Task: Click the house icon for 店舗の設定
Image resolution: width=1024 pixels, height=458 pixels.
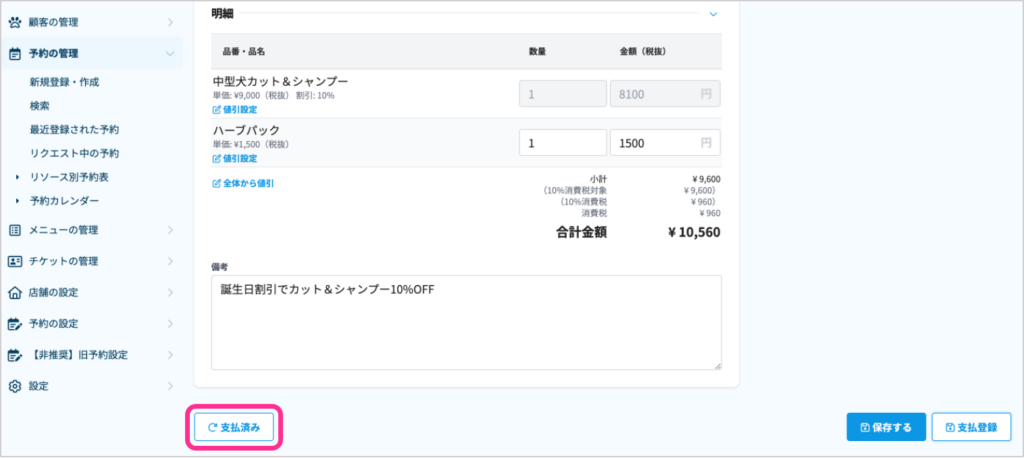Action: (x=14, y=292)
